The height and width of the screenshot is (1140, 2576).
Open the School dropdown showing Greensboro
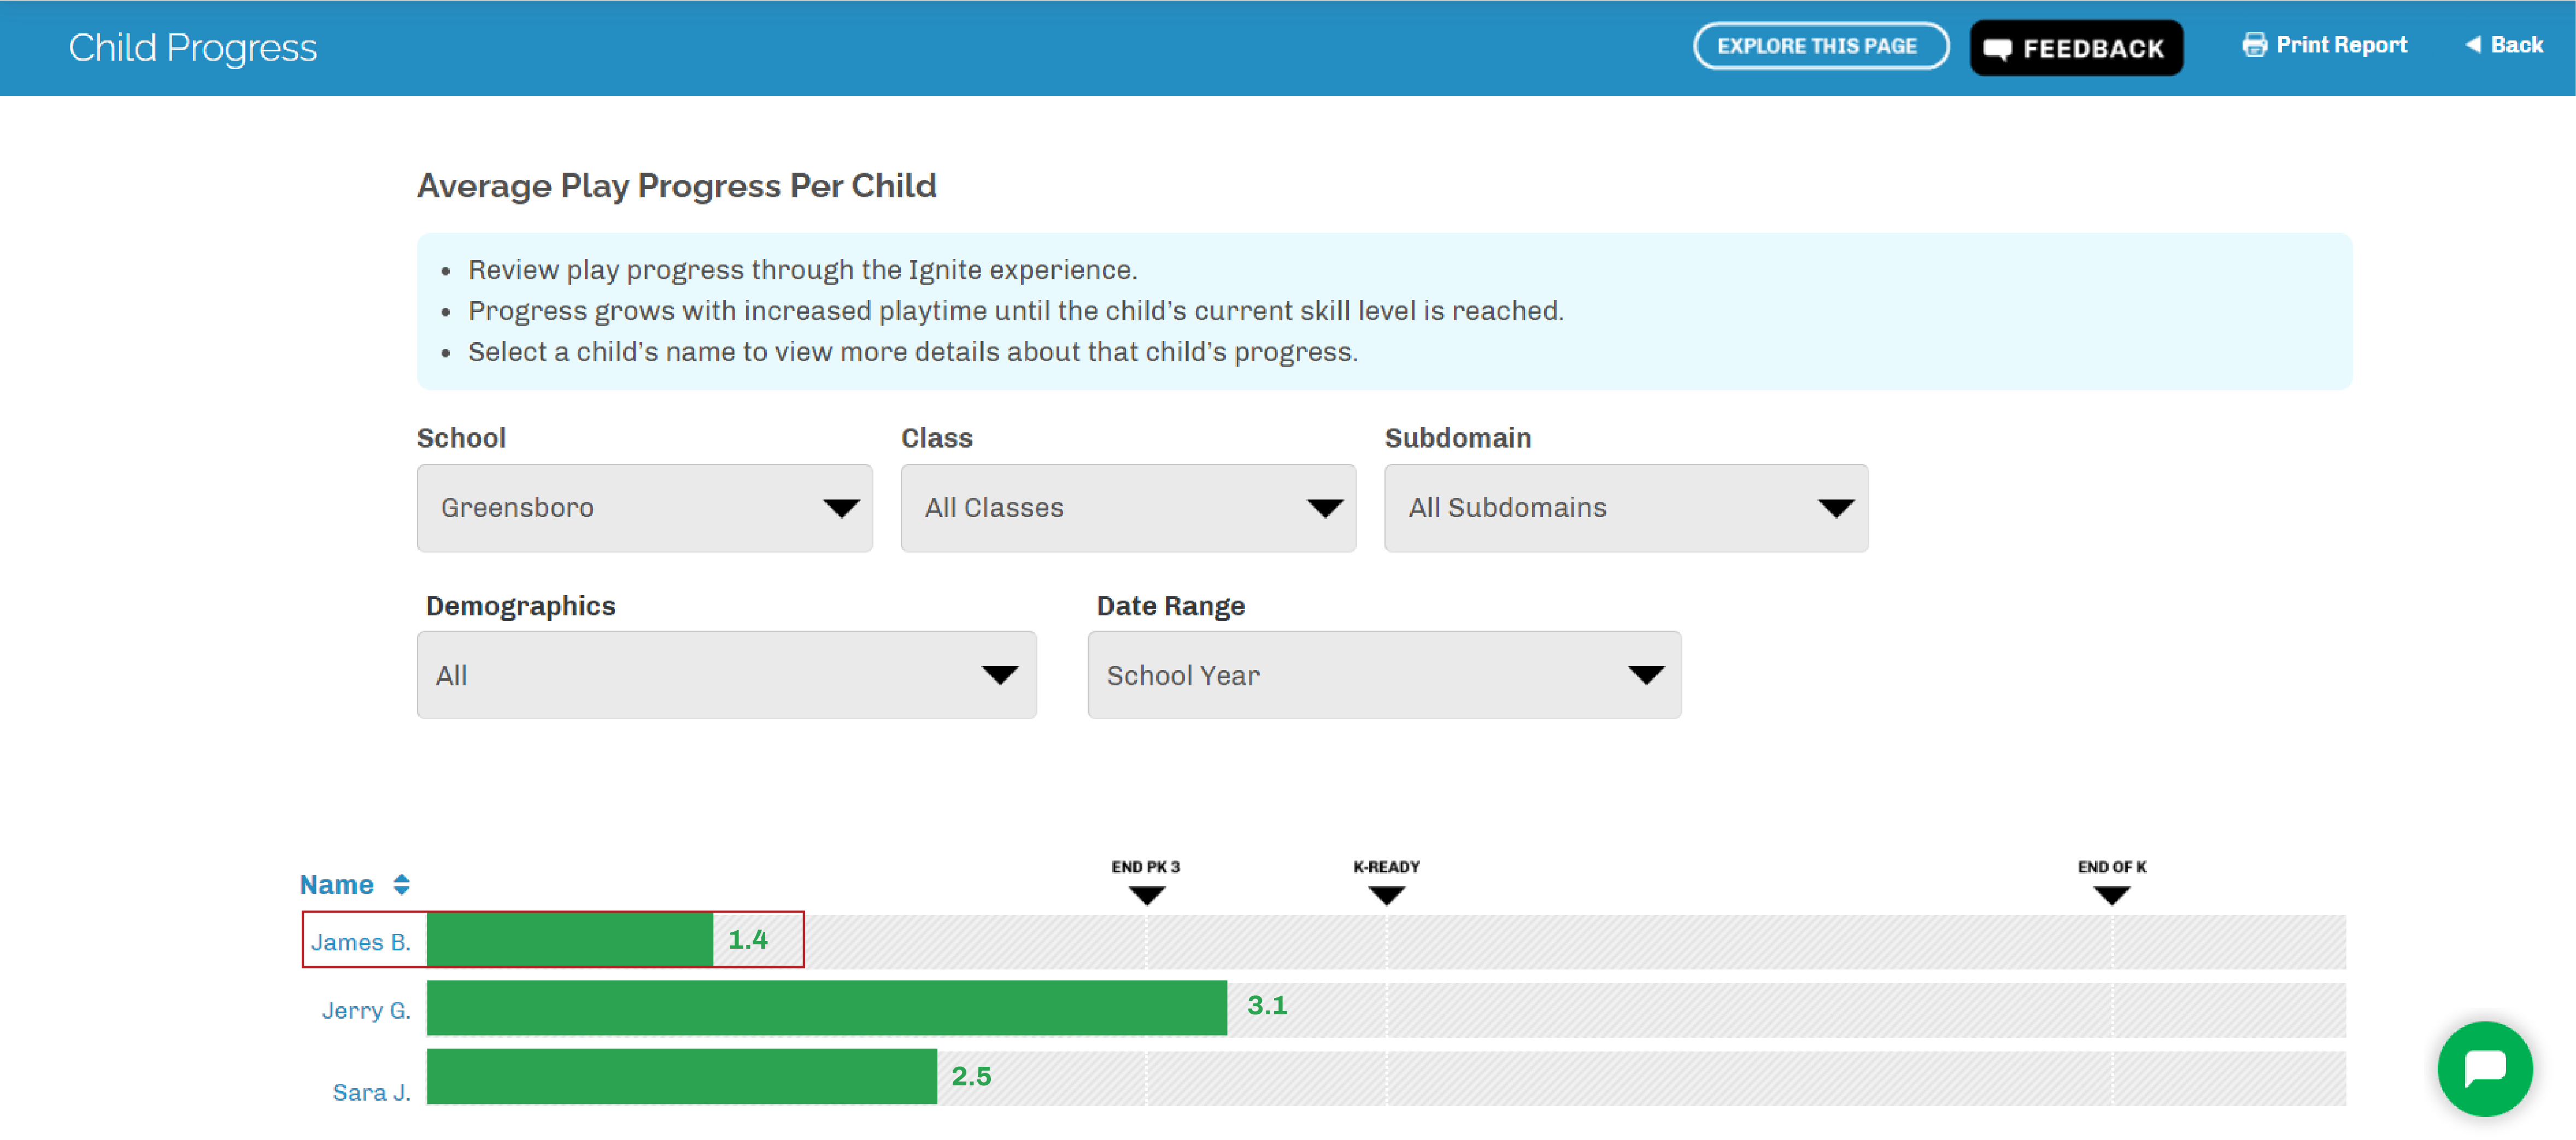(644, 508)
